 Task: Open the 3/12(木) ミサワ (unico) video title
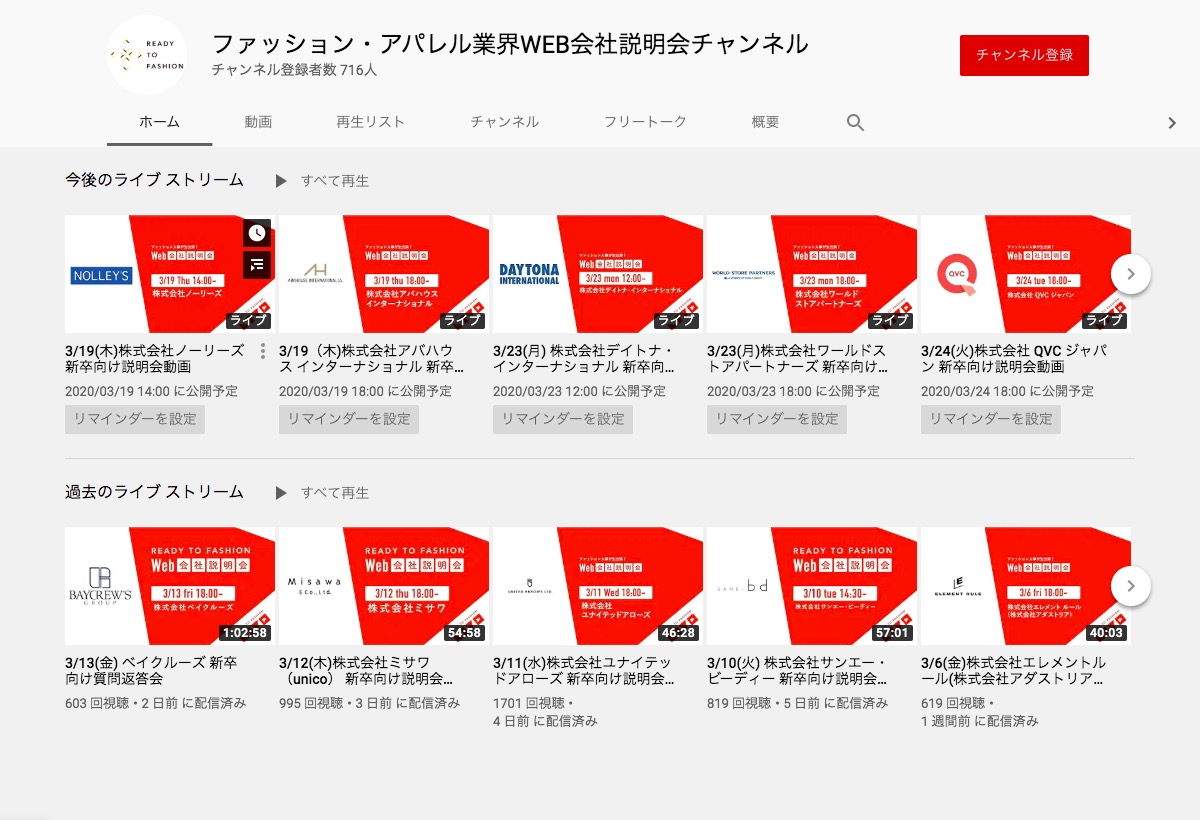(x=366, y=671)
